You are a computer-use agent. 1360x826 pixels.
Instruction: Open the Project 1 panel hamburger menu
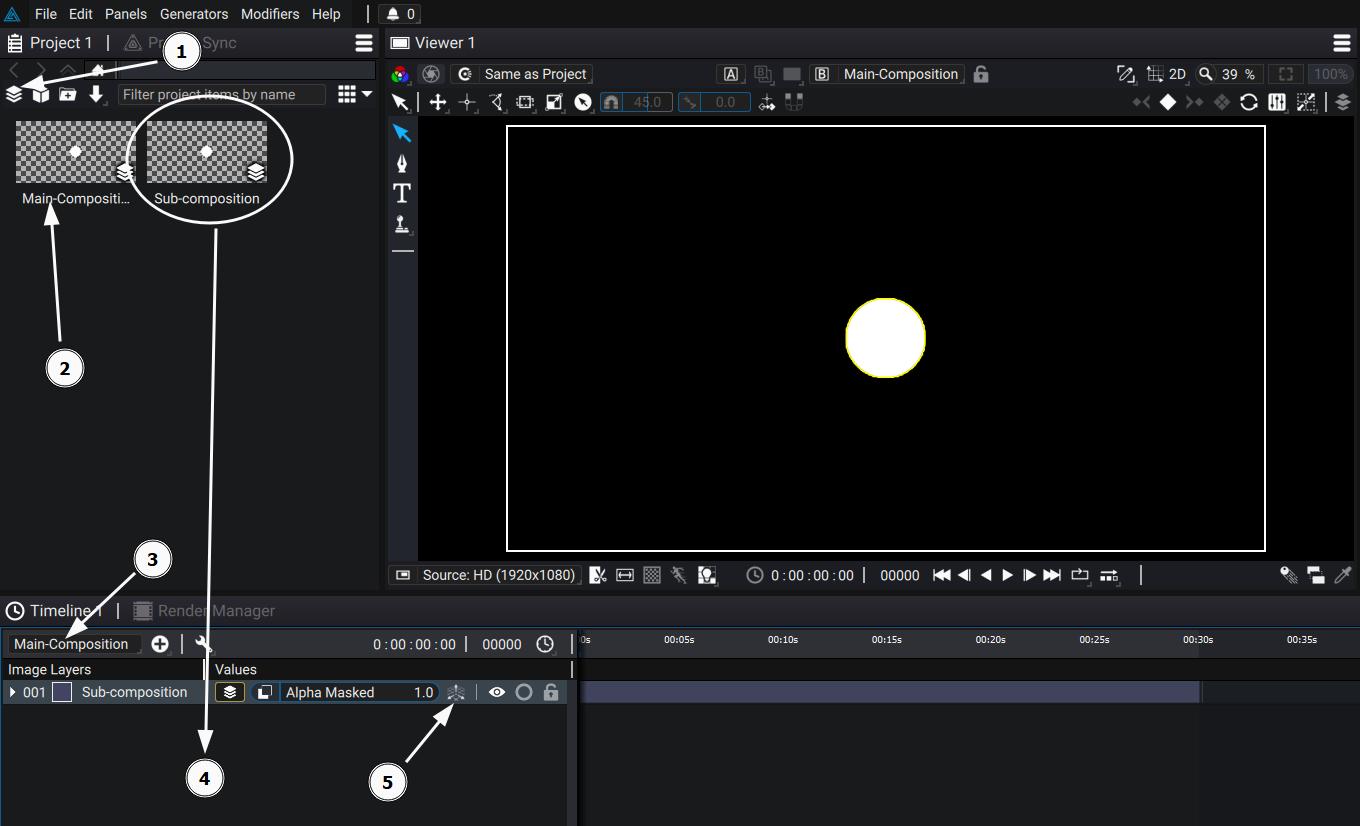pos(364,43)
